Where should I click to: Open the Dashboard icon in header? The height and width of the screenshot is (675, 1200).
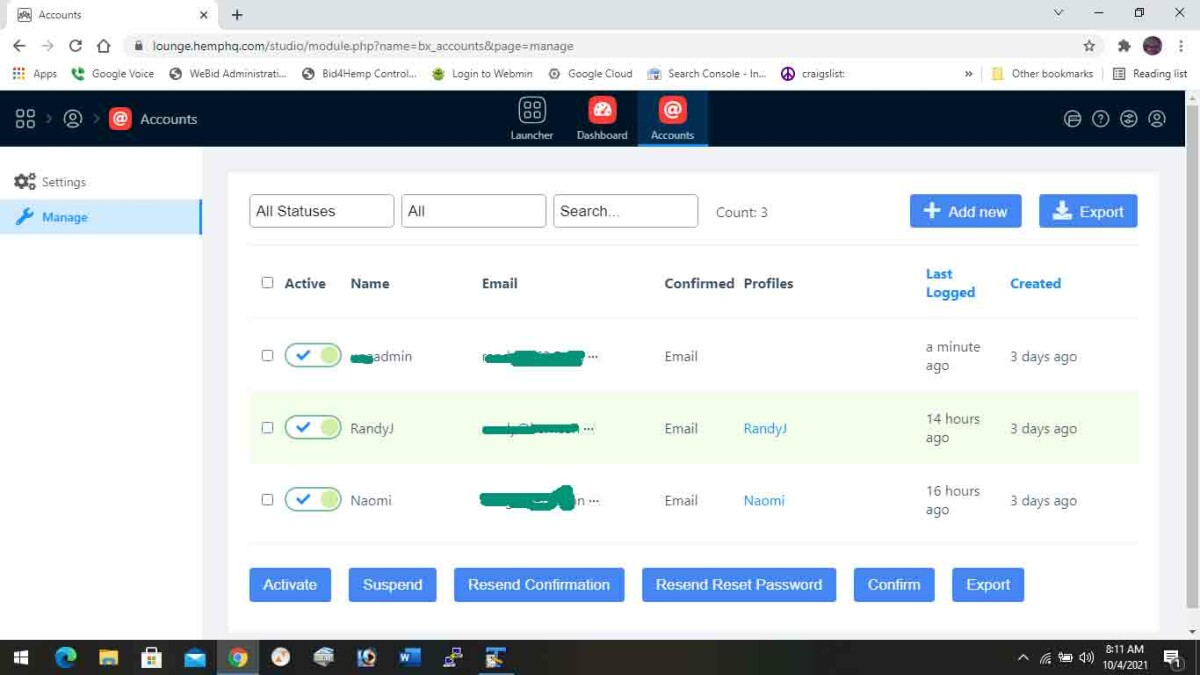[602, 118]
